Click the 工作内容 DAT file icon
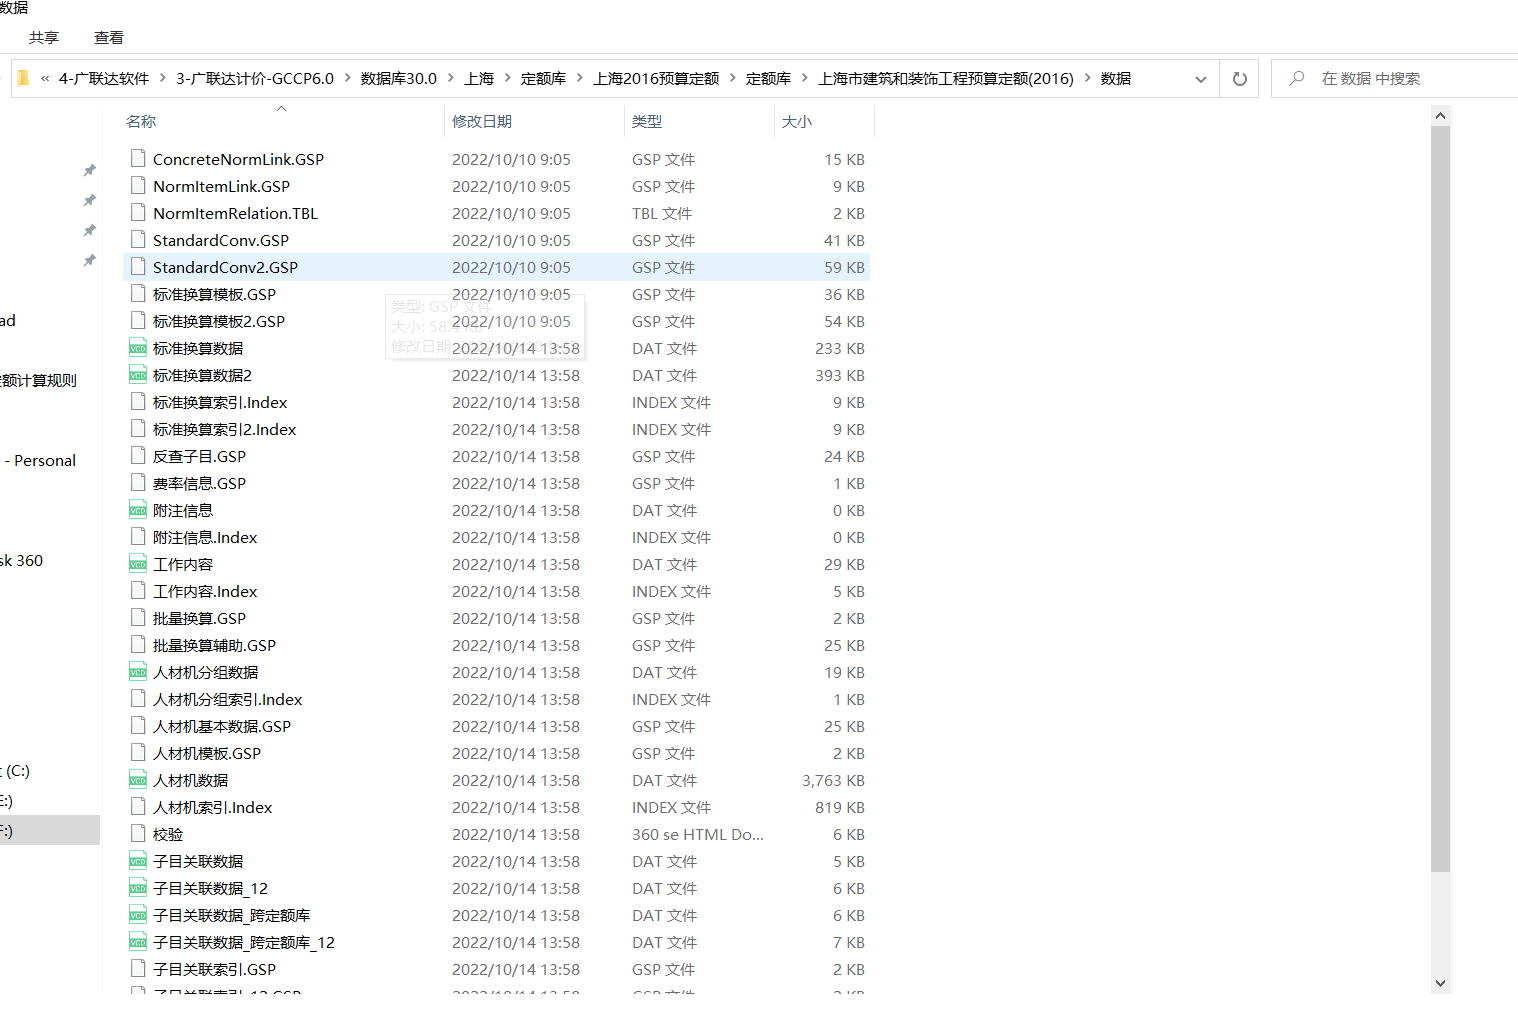The width and height of the screenshot is (1518, 1021). click(138, 563)
